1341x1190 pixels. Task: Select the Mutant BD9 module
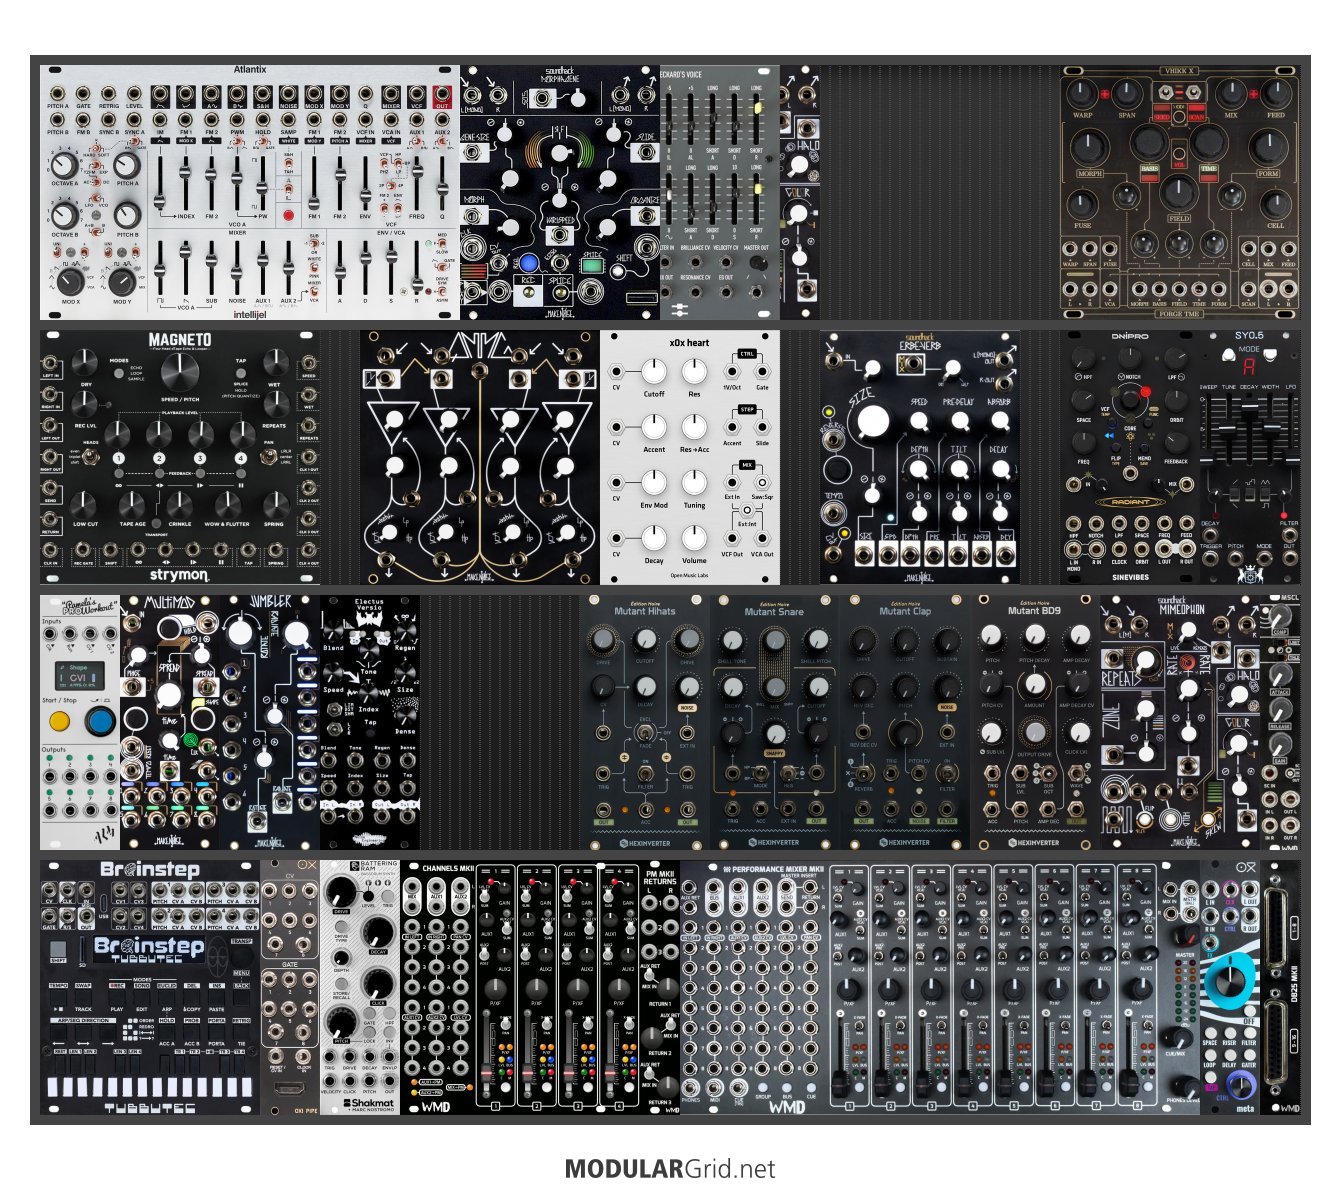pos(1035,722)
